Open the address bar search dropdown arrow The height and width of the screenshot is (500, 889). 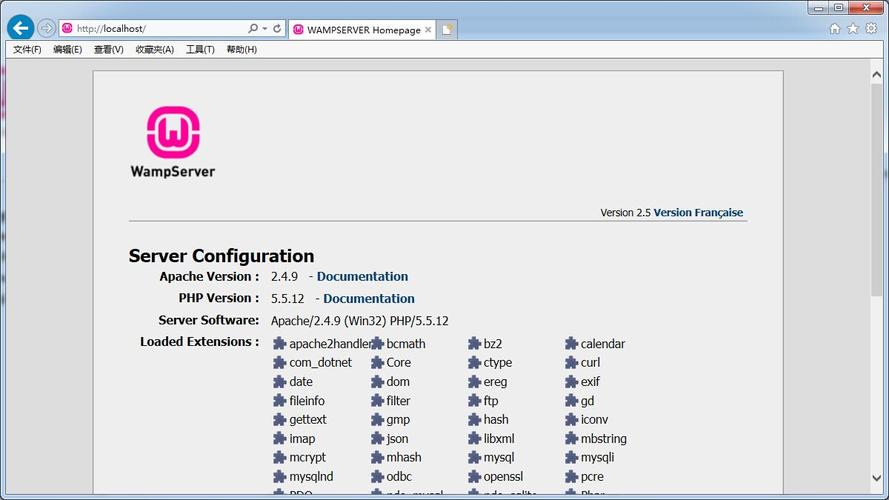[x=265, y=28]
